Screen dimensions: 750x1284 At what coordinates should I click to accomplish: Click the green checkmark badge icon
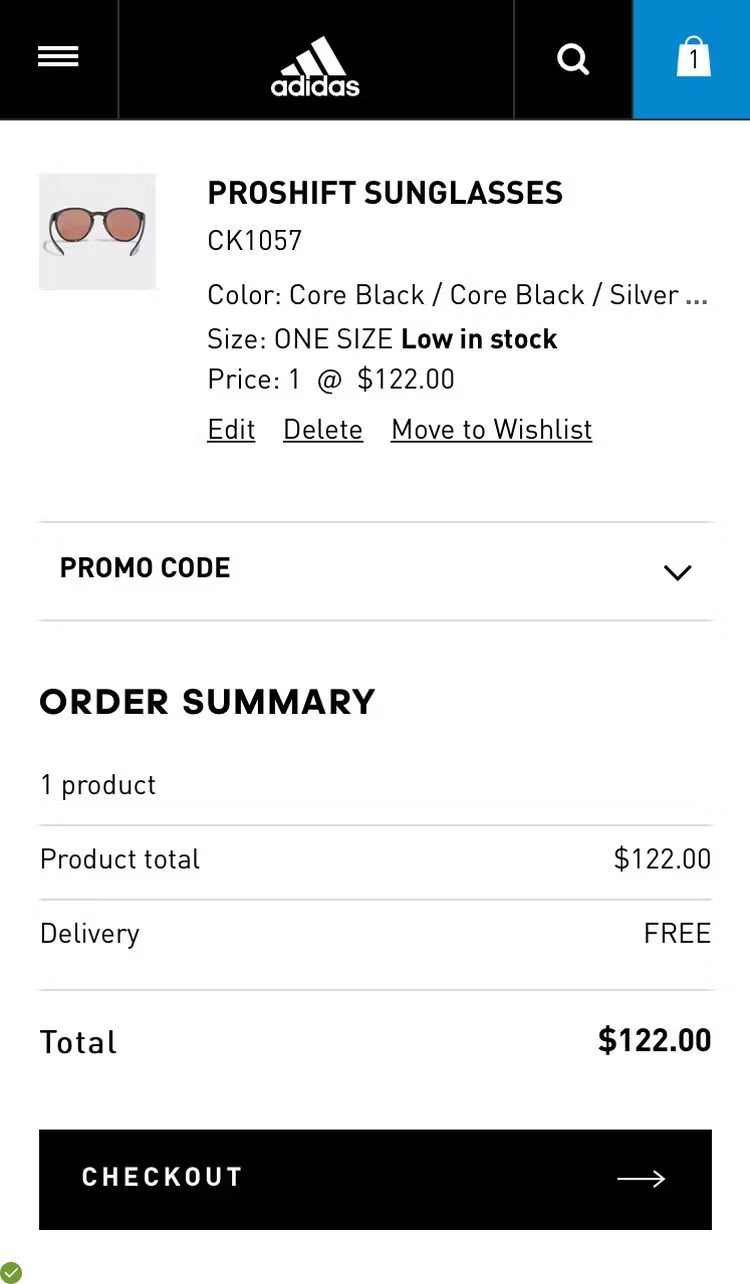(x=11, y=1272)
